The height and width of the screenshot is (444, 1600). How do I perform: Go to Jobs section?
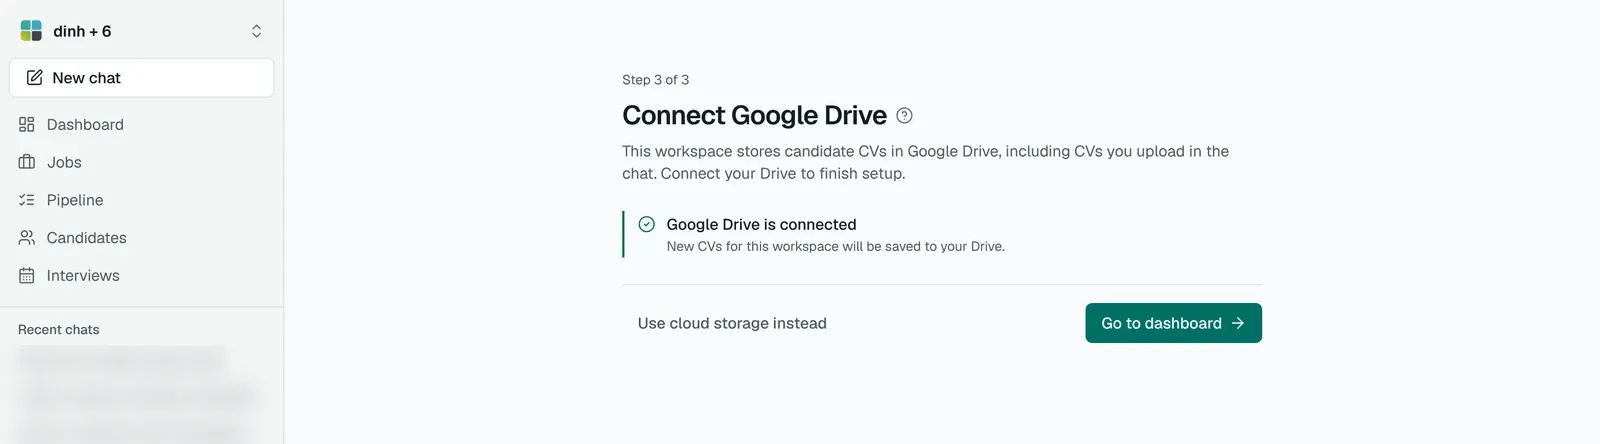(141, 162)
